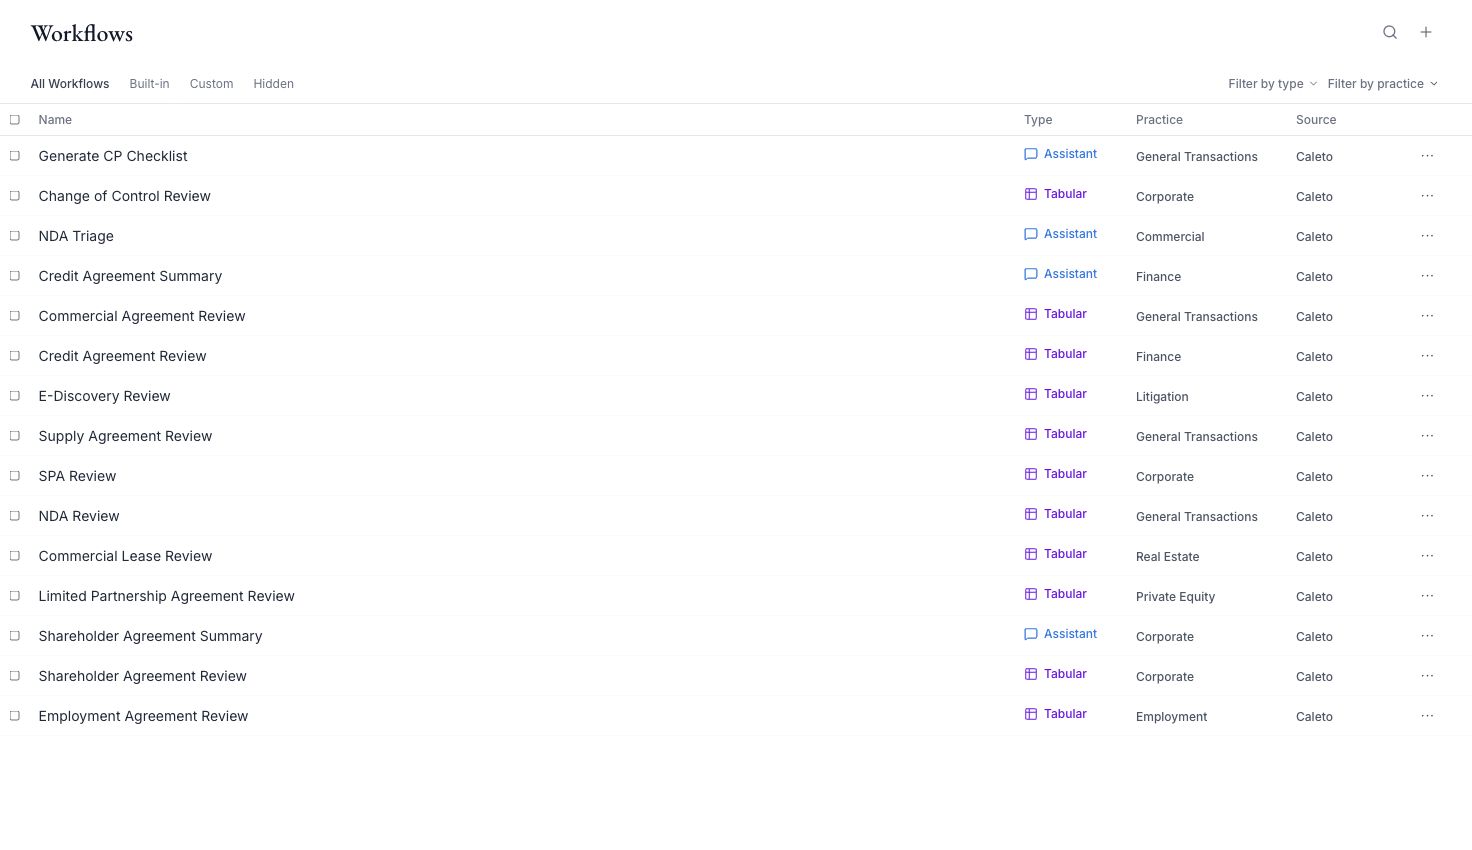This screenshot has height=850, width=1472.
Task: Open more options for E-Discovery Review
Action: (1427, 396)
